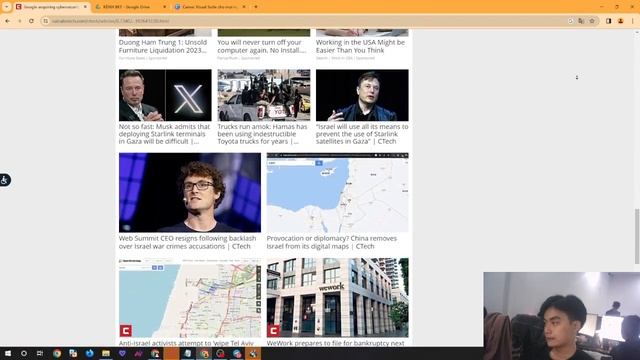Viewport: 640px width, 360px height.
Task: Switch to the Canon Visual Suite tab
Action: [210, 7]
